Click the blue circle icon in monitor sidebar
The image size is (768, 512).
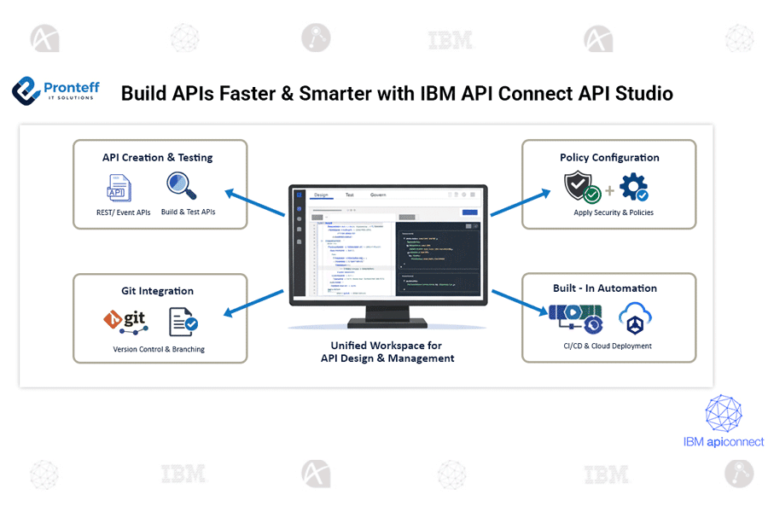coord(299,209)
